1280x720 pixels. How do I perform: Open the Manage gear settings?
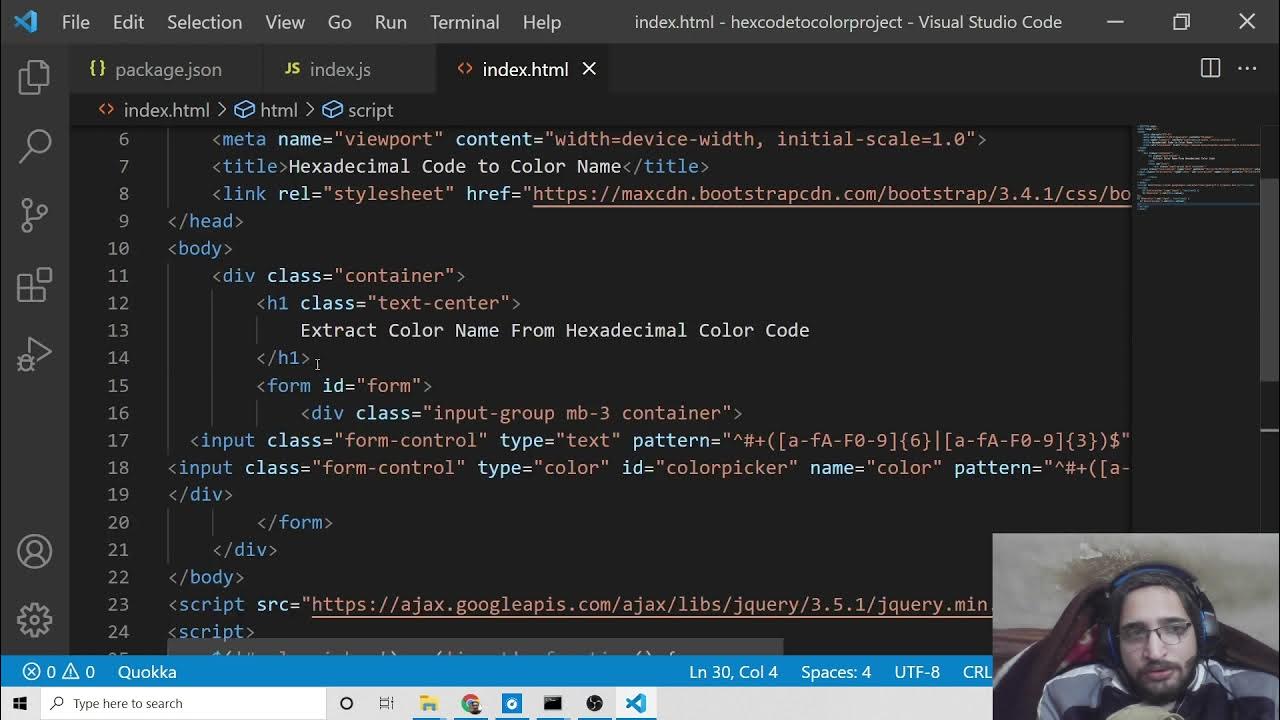[34, 620]
